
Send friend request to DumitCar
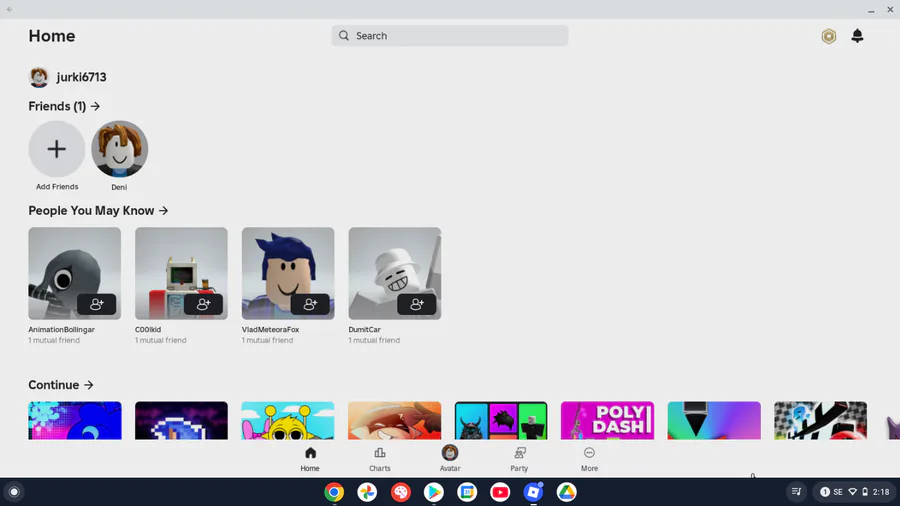tap(417, 304)
